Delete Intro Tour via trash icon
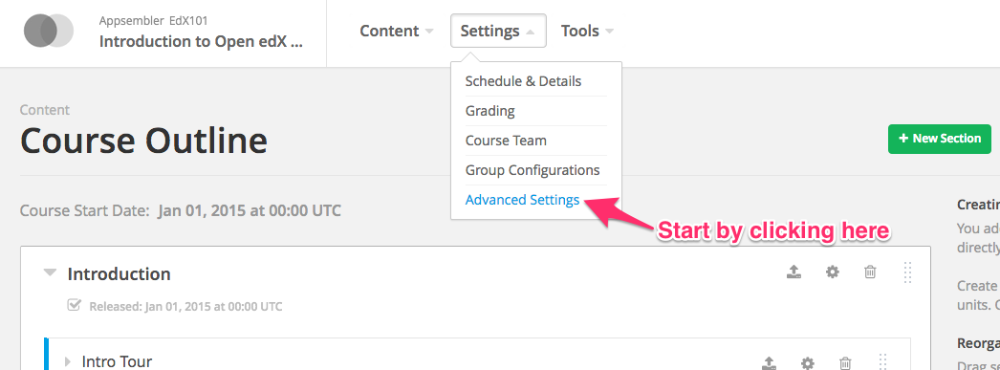1000x370 pixels. 845,363
